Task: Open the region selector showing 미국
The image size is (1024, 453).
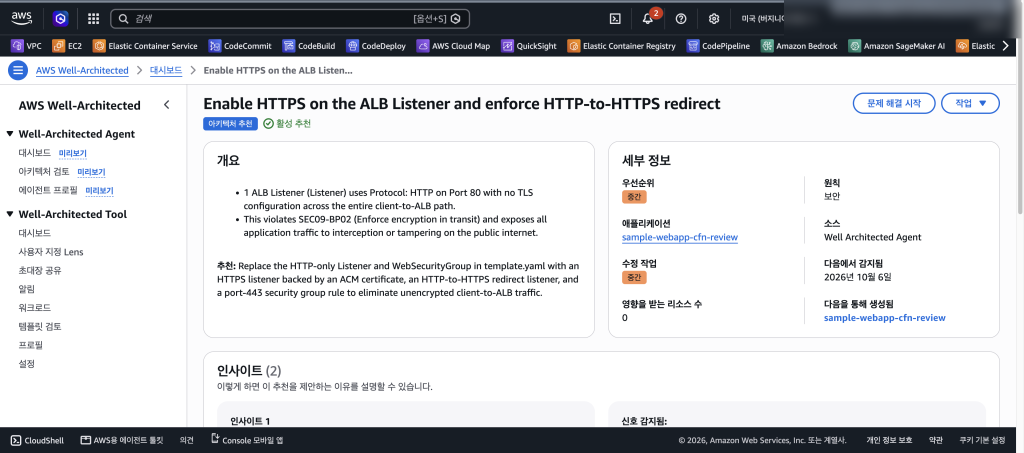Action: pyautogui.click(x=762, y=19)
